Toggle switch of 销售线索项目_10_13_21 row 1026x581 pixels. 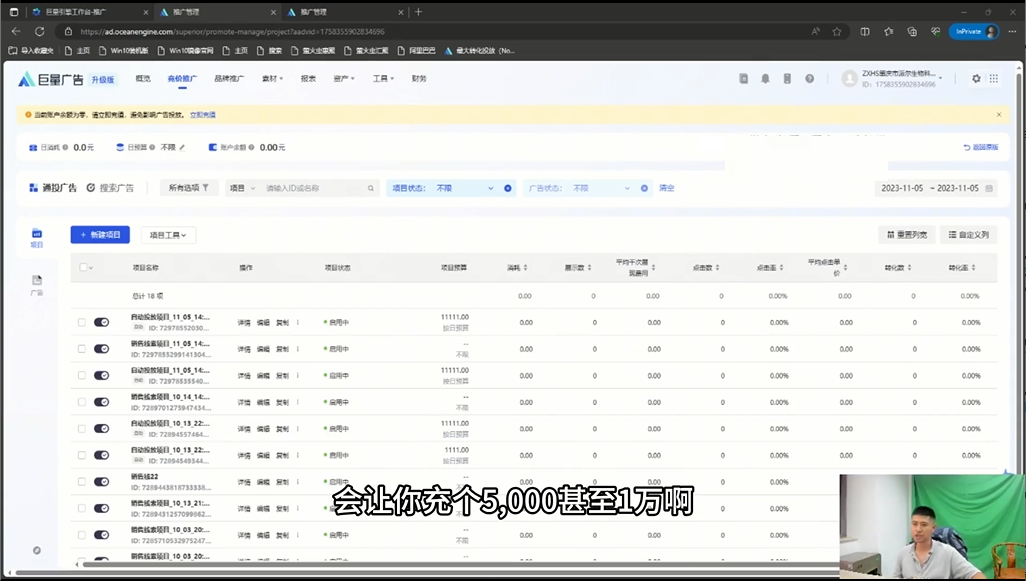coord(101,508)
